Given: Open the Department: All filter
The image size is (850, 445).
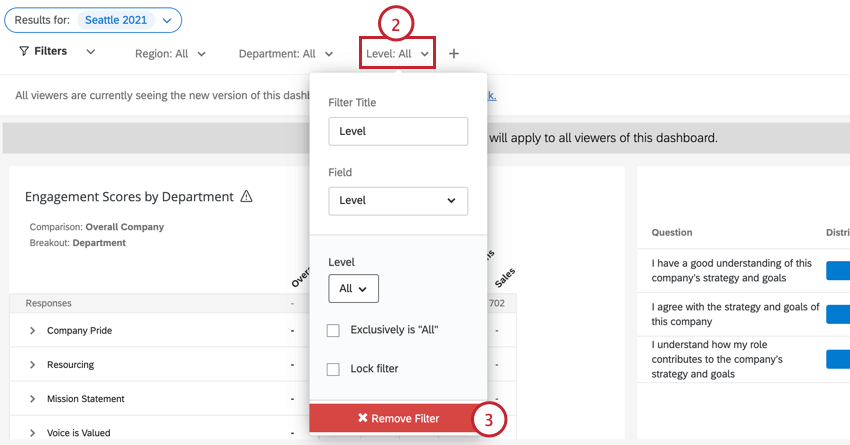Looking at the screenshot, I should (286, 54).
